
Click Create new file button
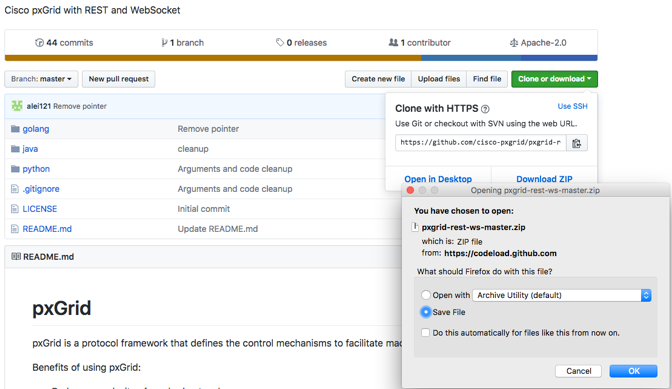point(378,79)
